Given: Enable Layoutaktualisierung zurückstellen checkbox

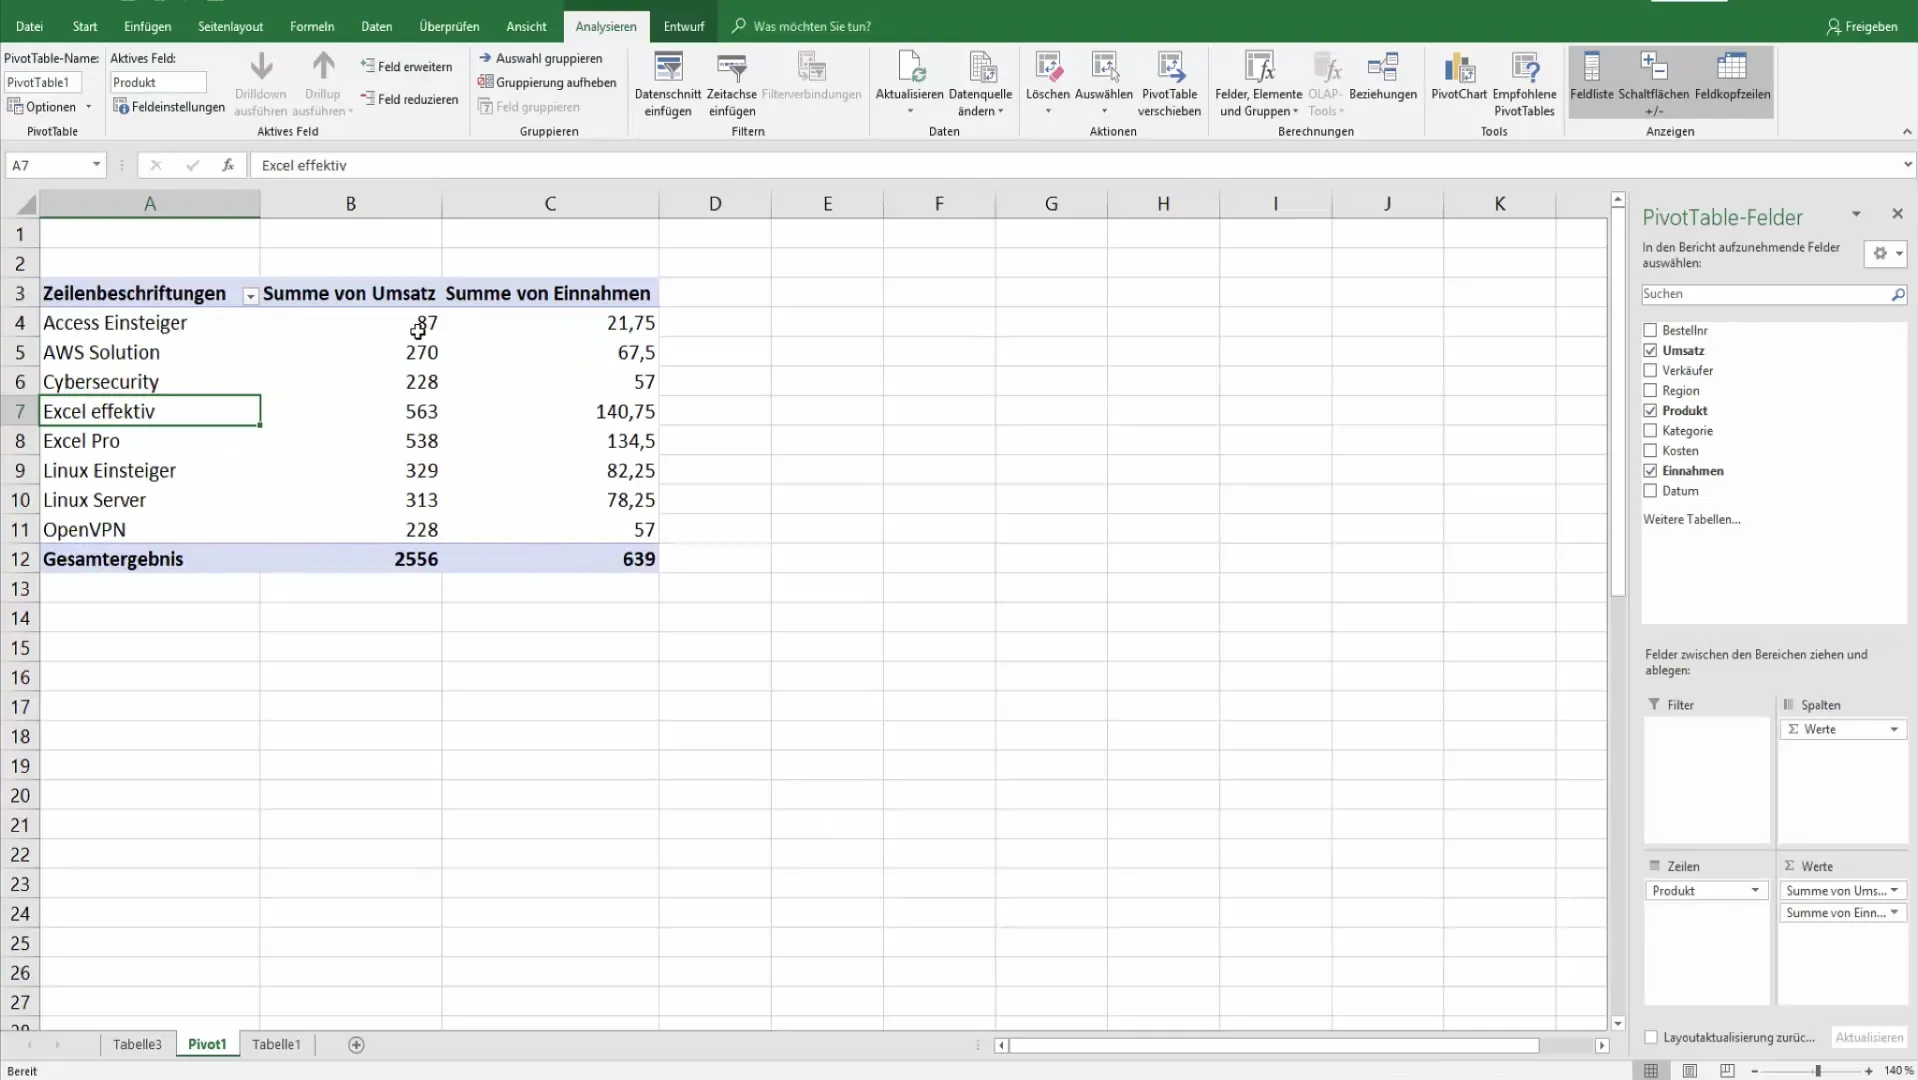Looking at the screenshot, I should 1651,1037.
